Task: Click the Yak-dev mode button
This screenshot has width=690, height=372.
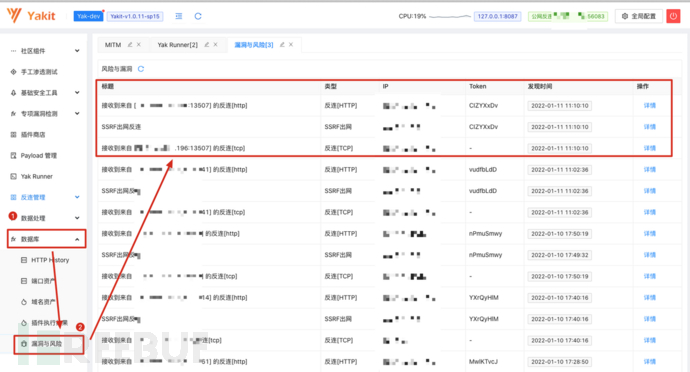Action: 88,16
